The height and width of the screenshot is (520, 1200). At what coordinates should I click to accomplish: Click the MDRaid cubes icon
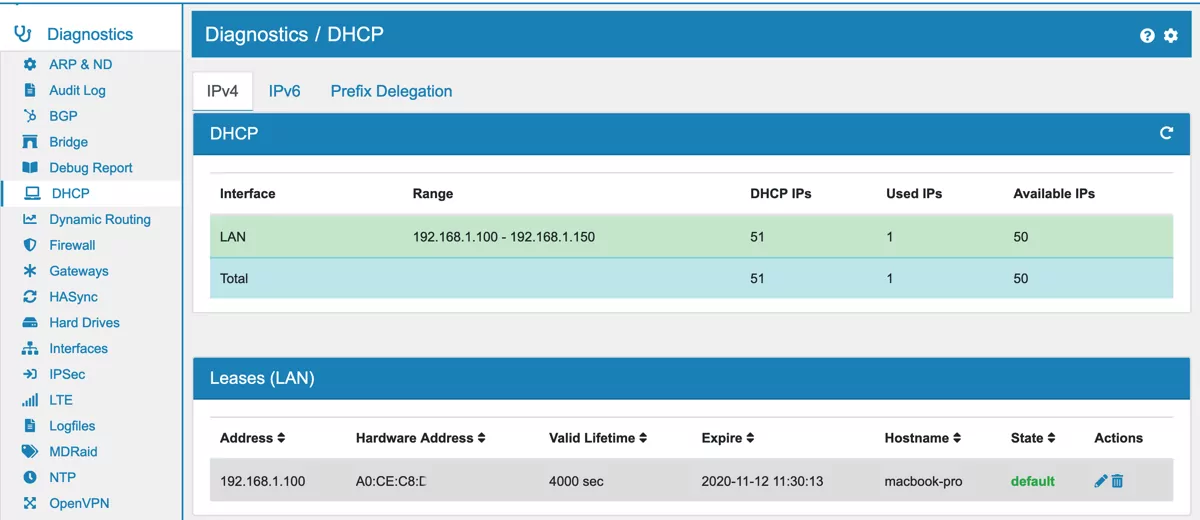click(30, 452)
